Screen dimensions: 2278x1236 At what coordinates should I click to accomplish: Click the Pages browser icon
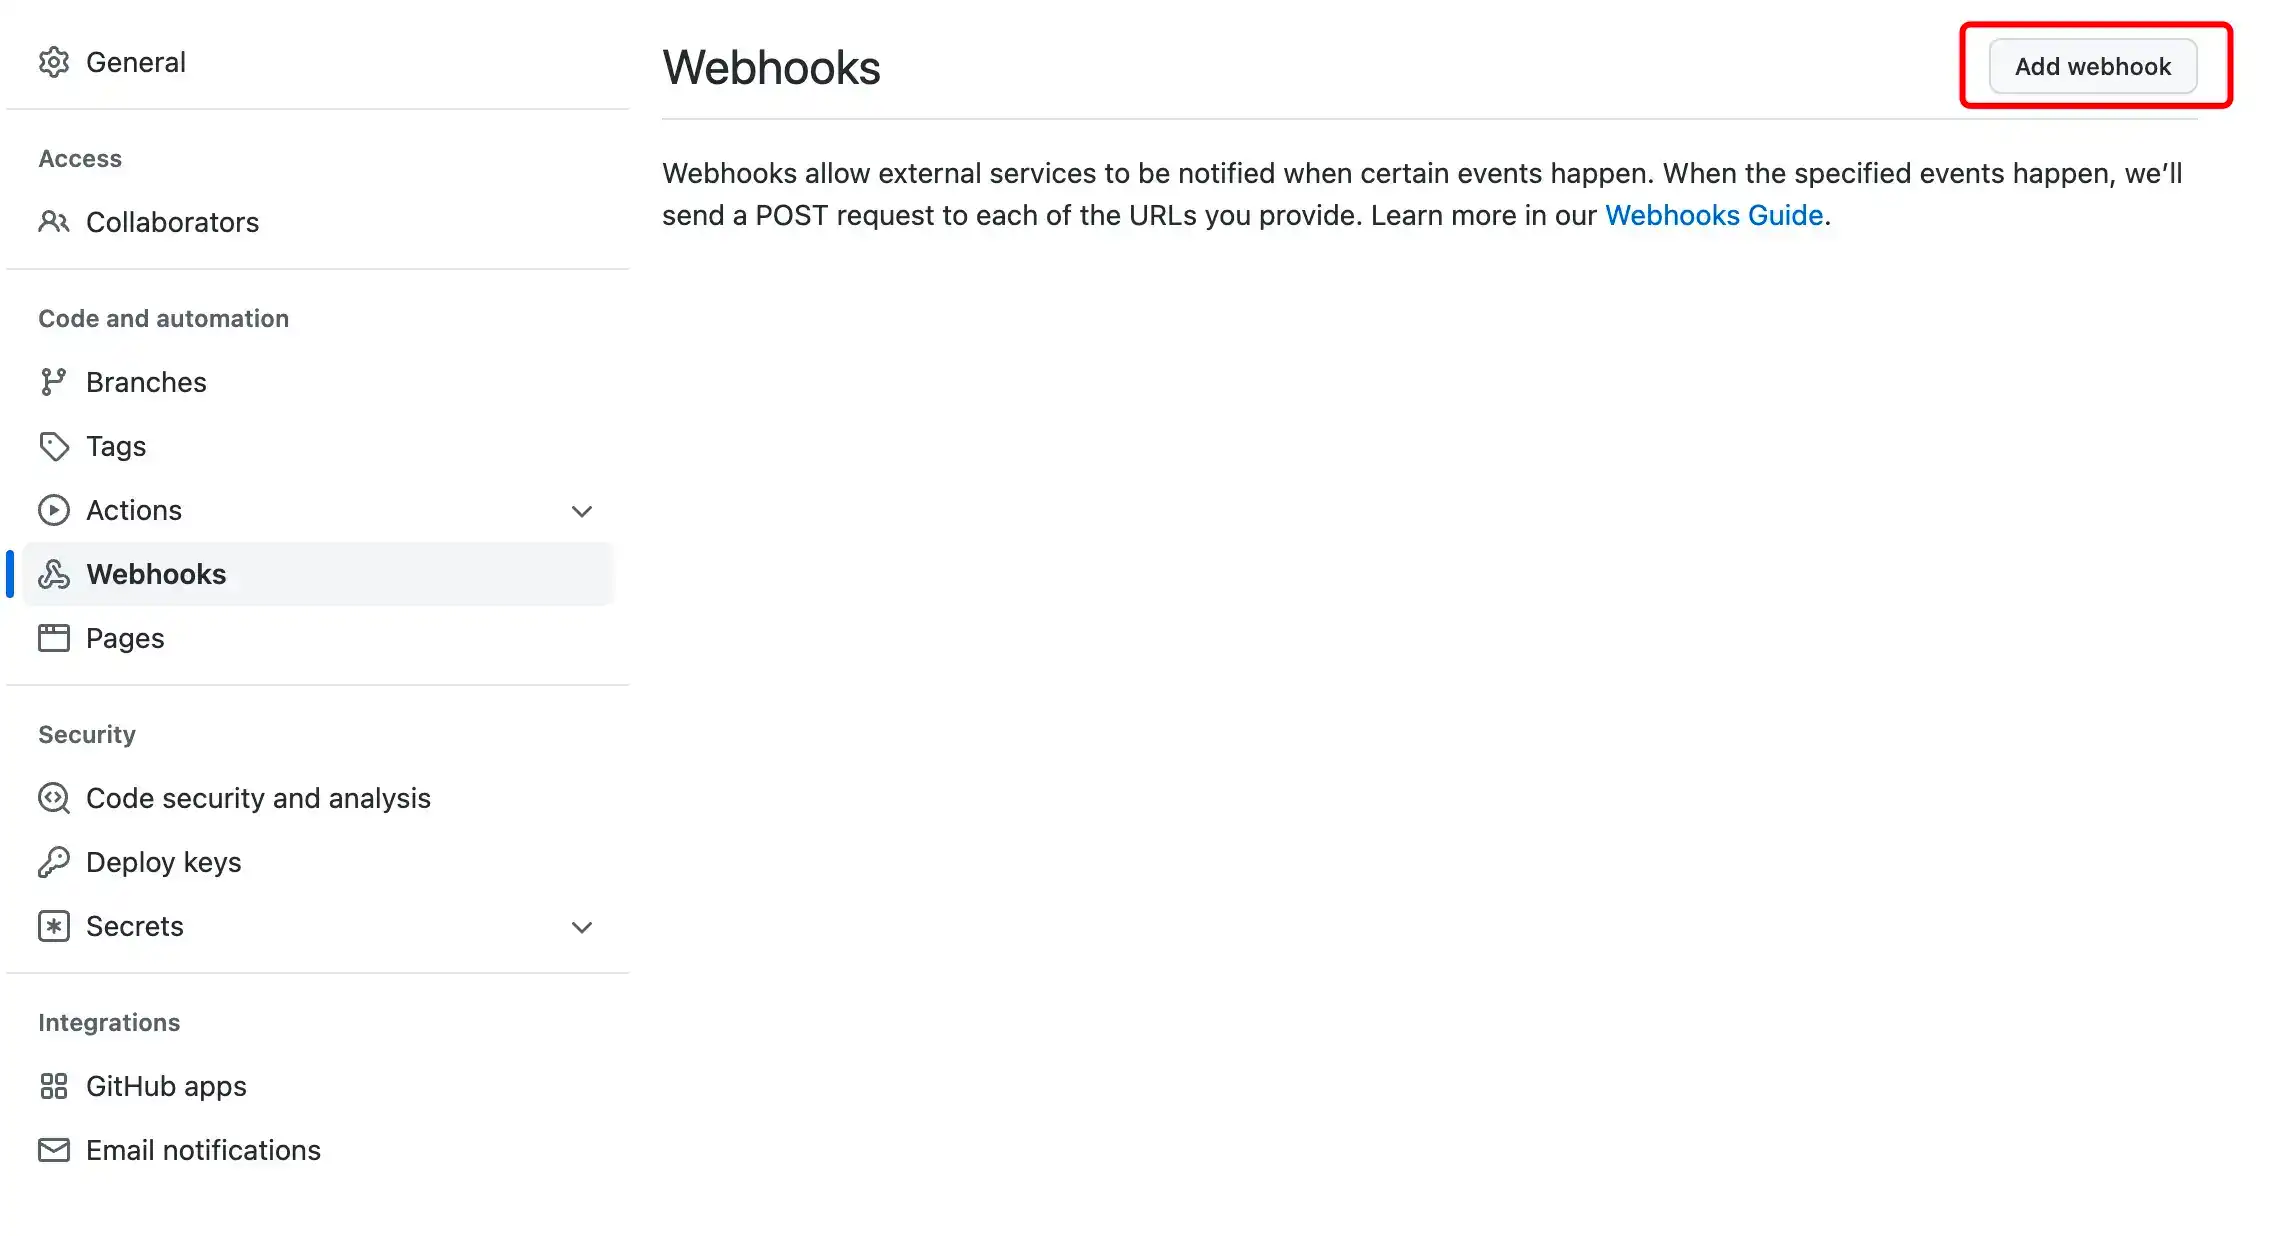point(54,638)
